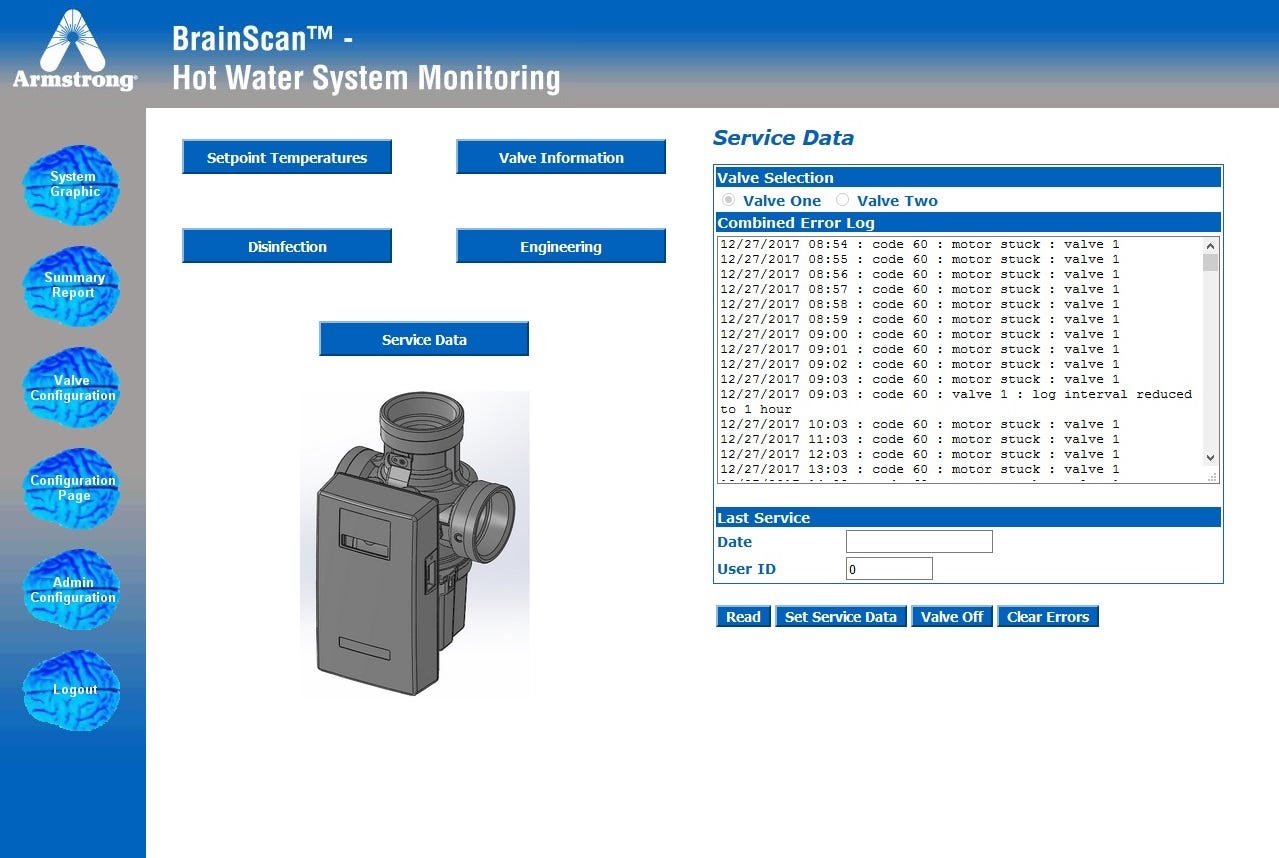Select the Valve Two radio button

click(x=842, y=200)
